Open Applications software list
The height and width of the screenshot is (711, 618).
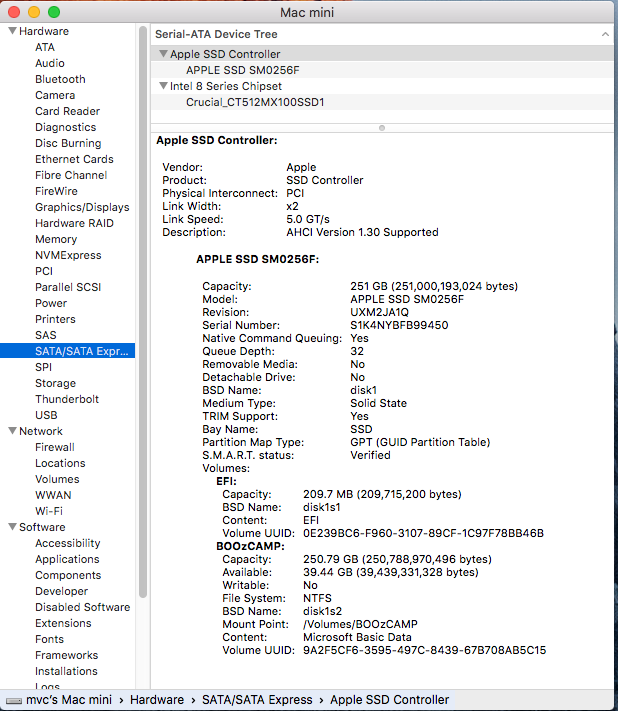[x=67, y=559]
